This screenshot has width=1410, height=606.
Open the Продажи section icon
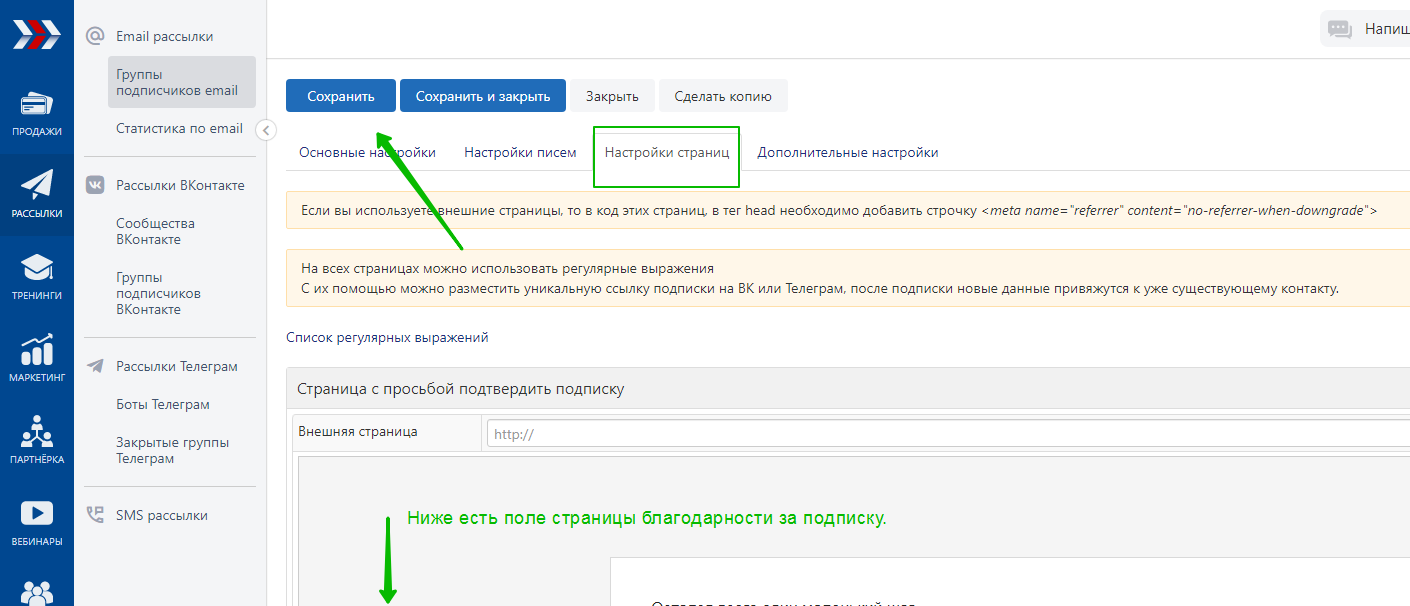(x=36, y=105)
